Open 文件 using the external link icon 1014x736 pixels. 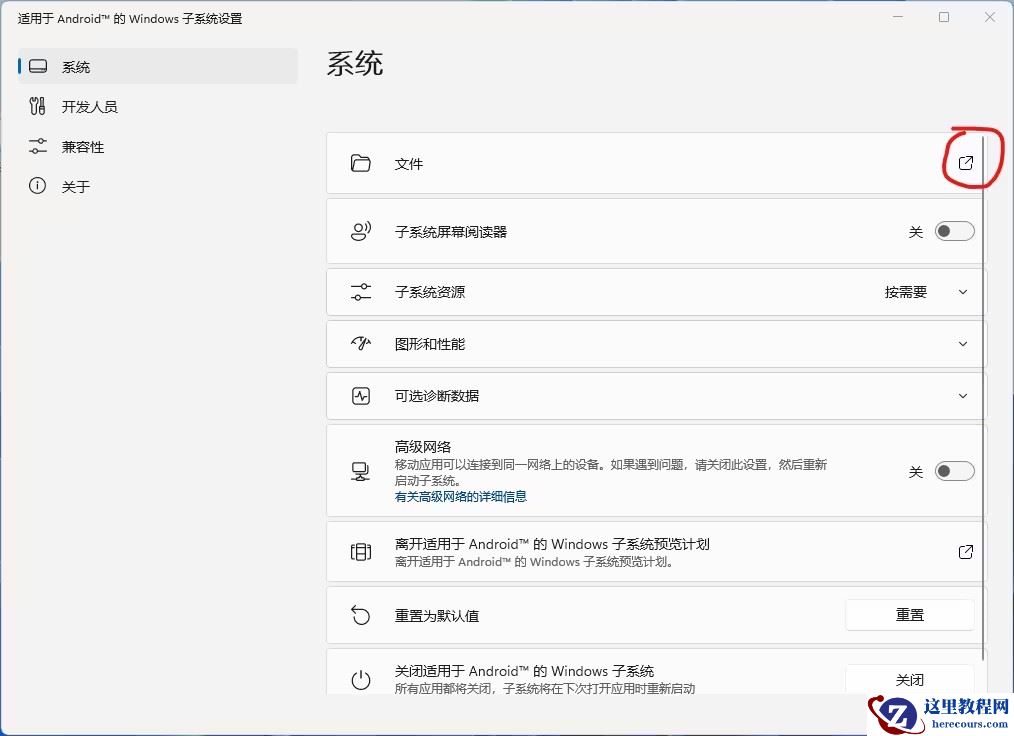[964, 162]
